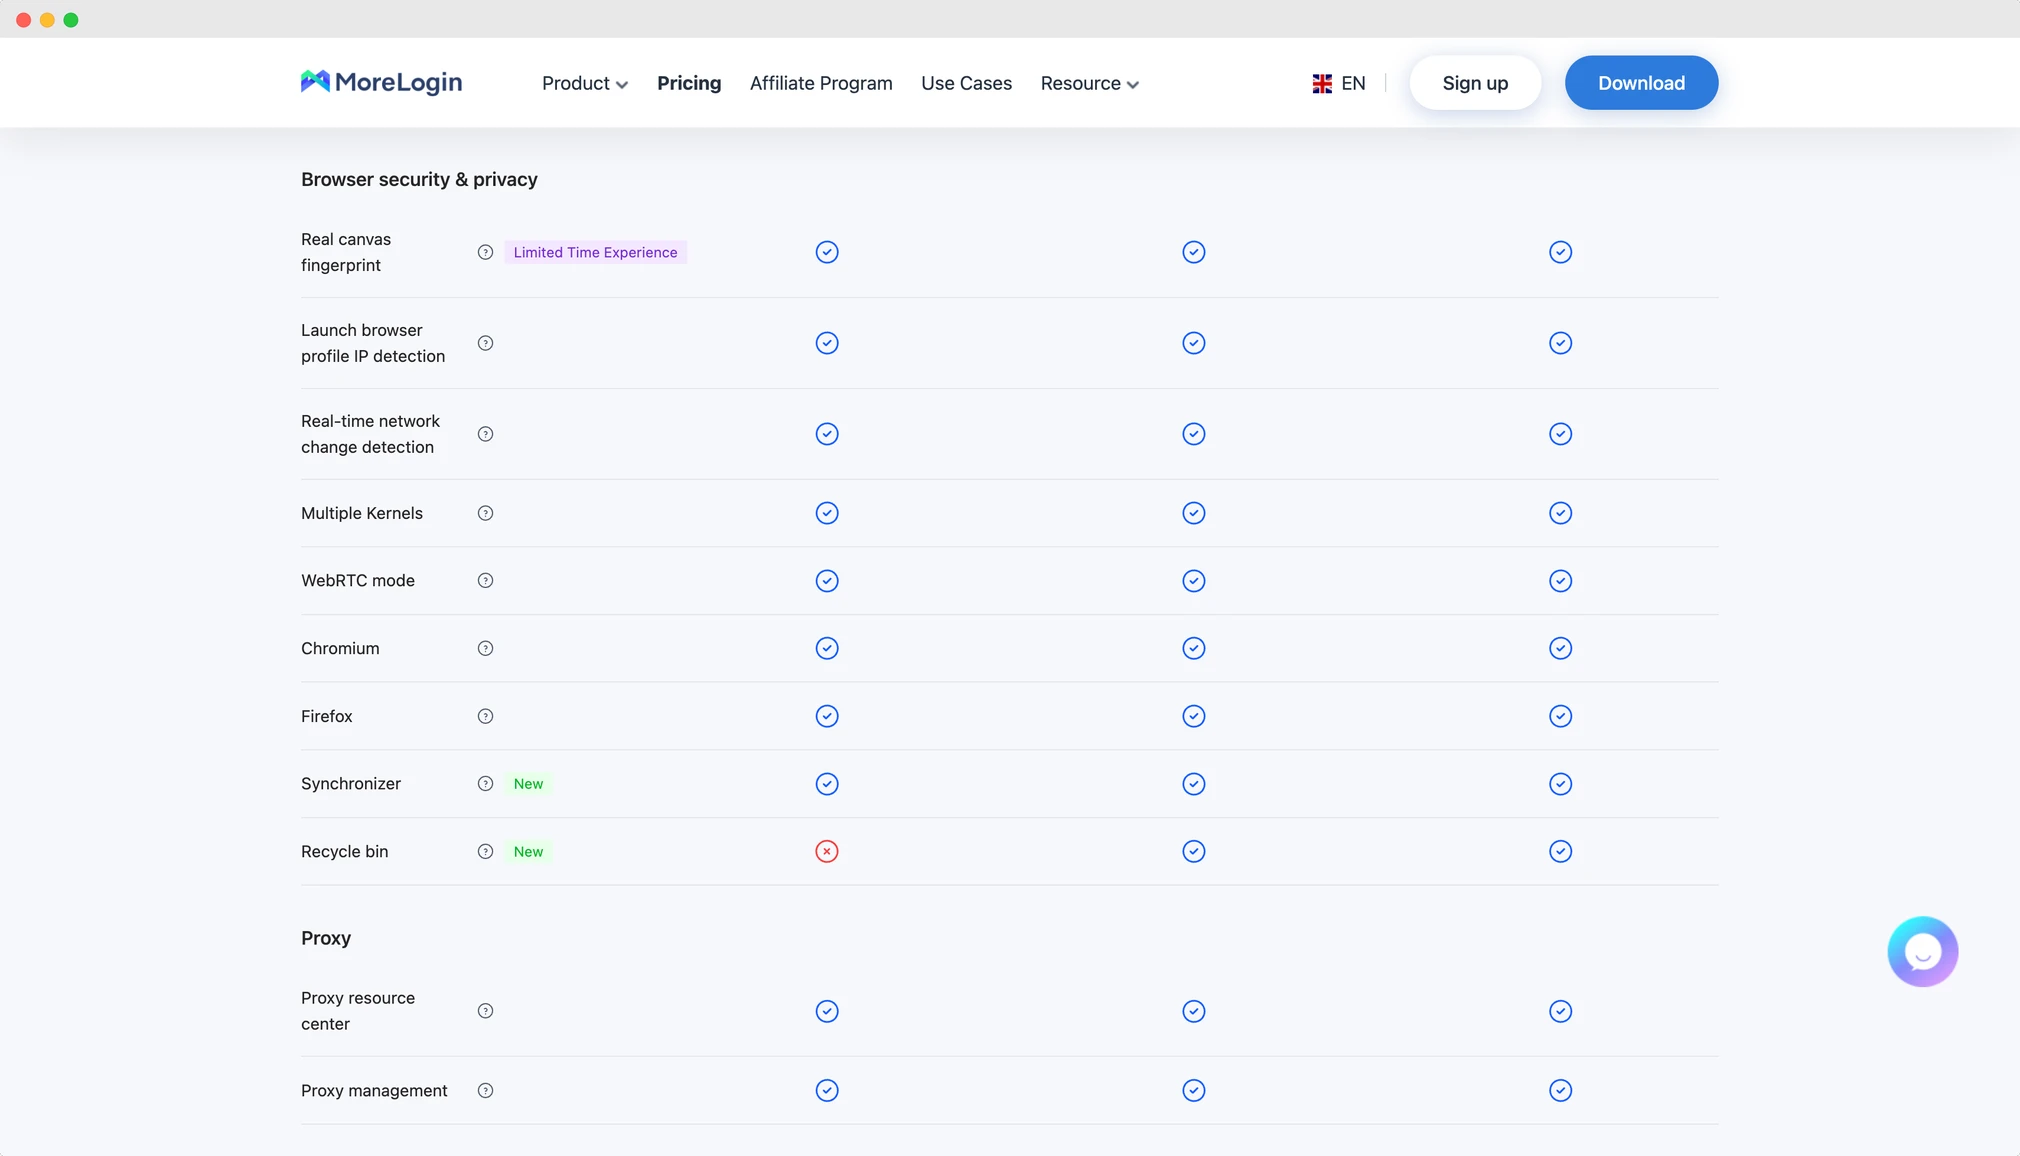
Task: Open the Use Cases page
Action: tap(966, 83)
